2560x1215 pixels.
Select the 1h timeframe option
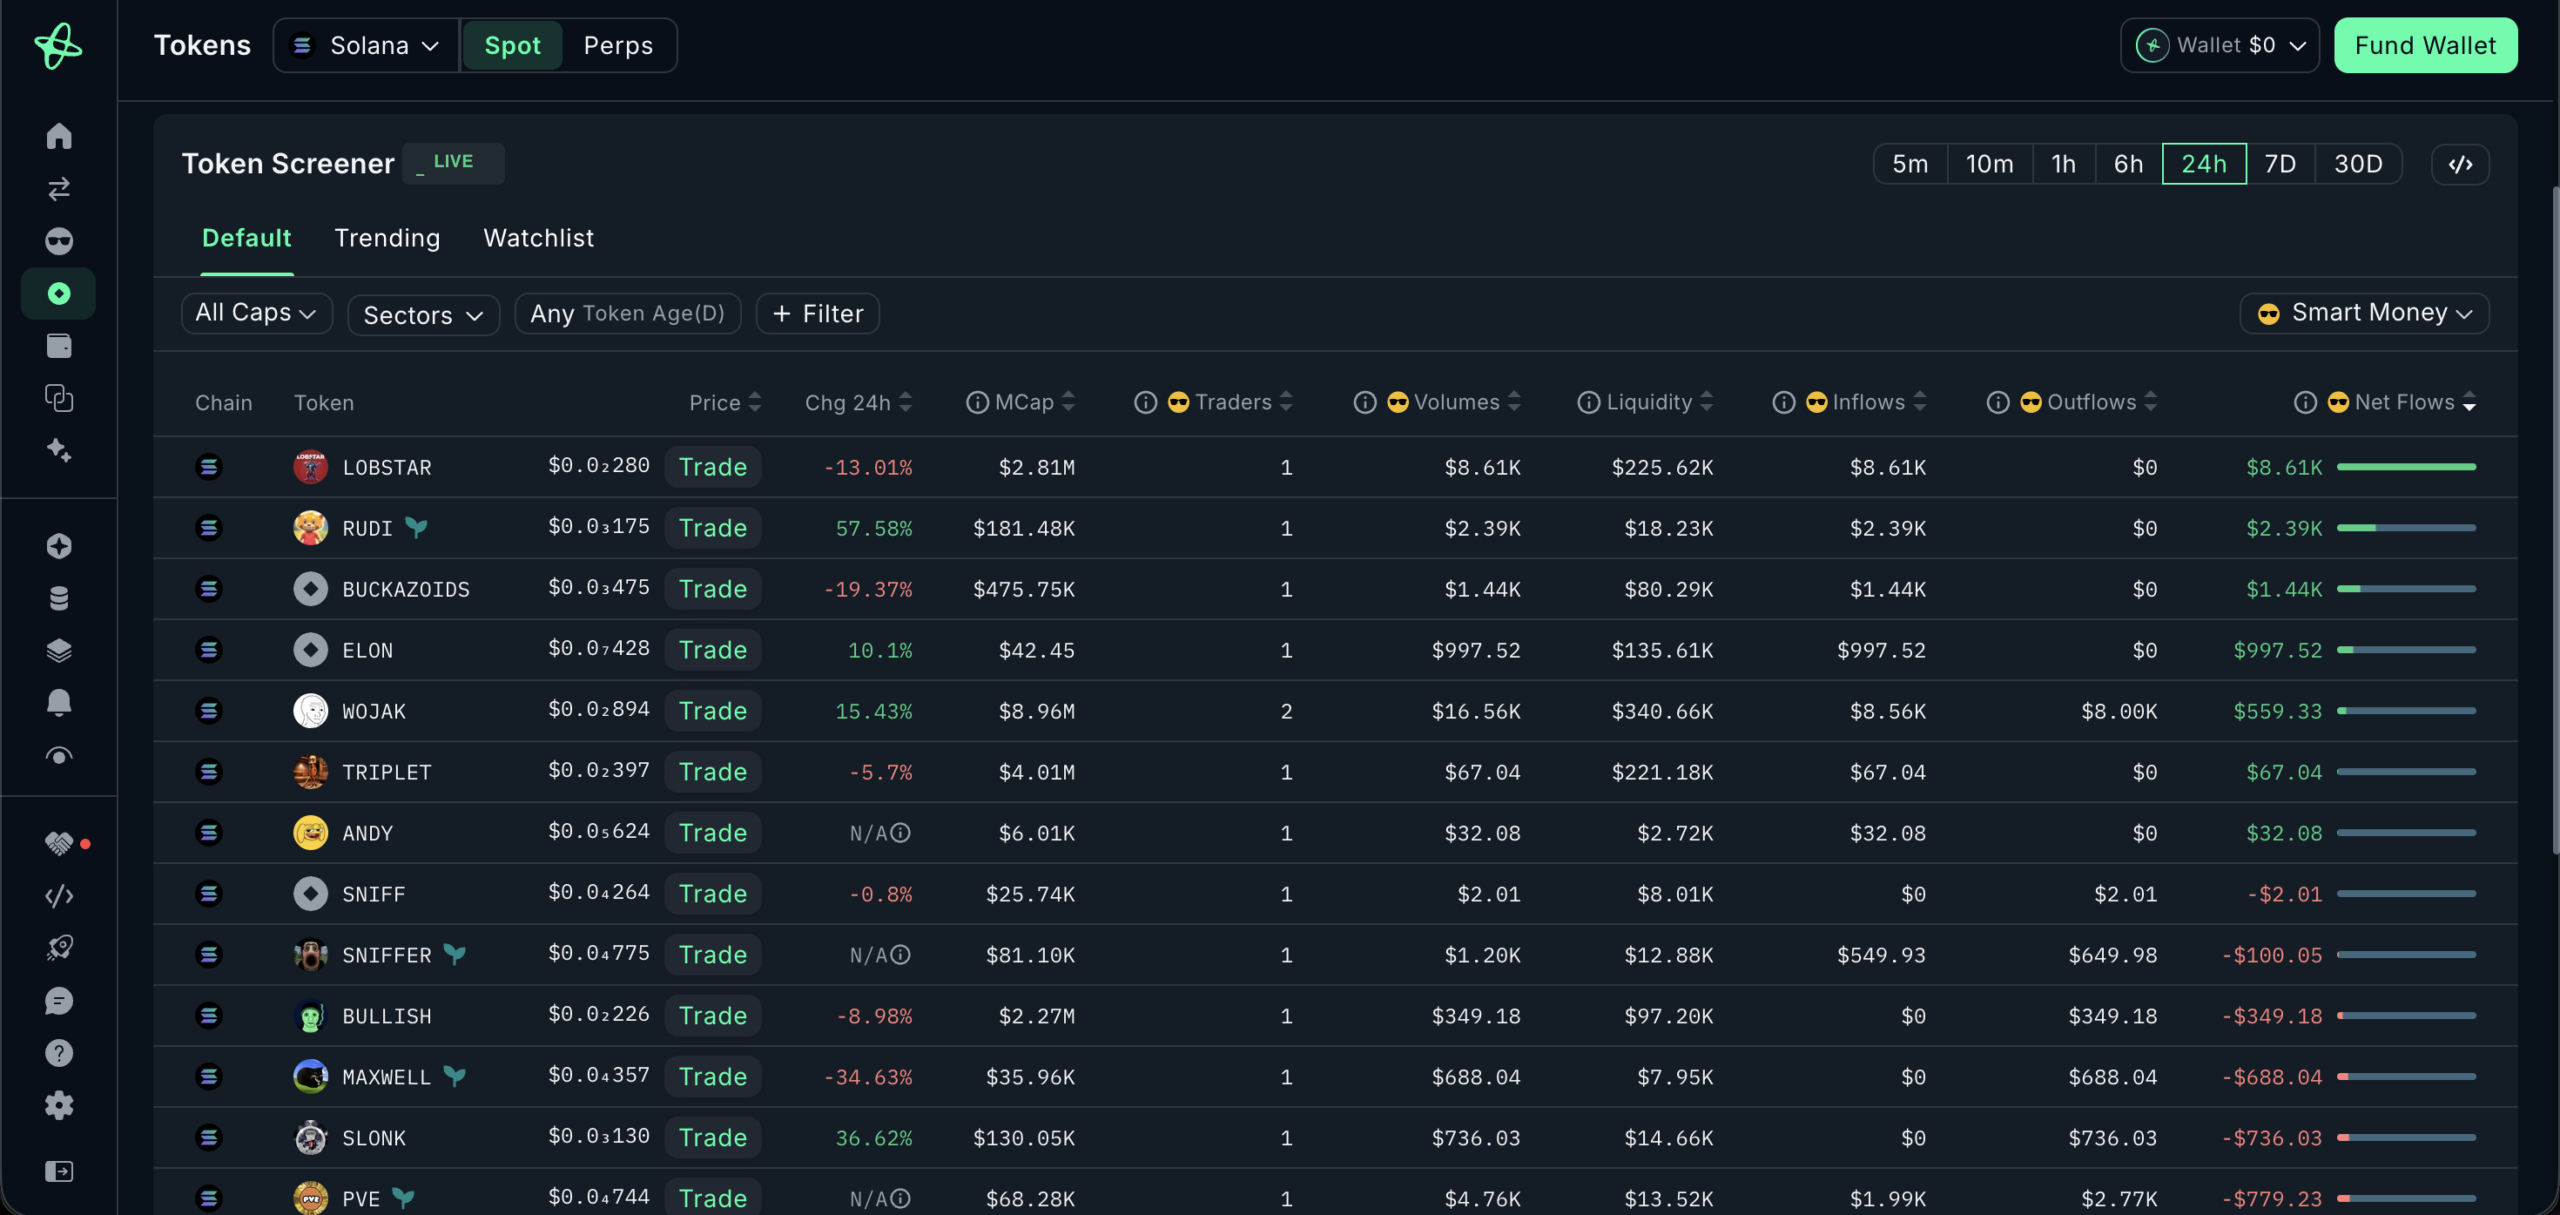pyautogui.click(x=2063, y=164)
